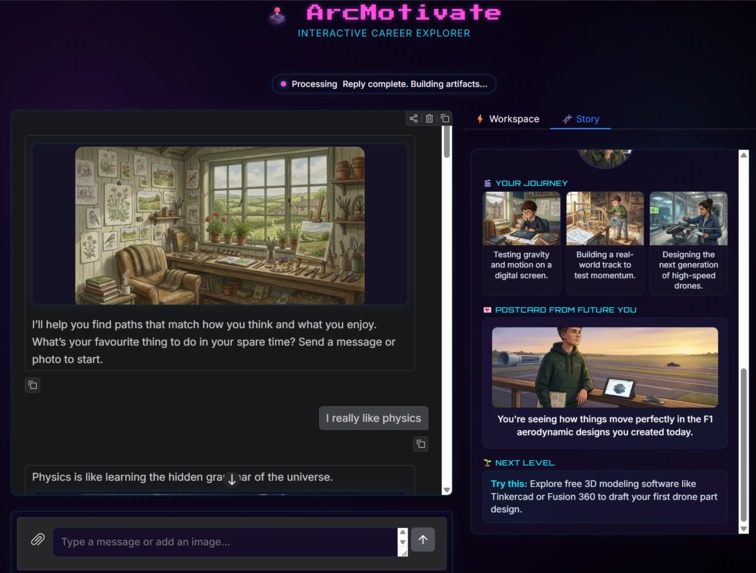Screen dimensions: 756x573
Task: Click 'Physics is like learning the hidden' message
Action: [x=182, y=477]
